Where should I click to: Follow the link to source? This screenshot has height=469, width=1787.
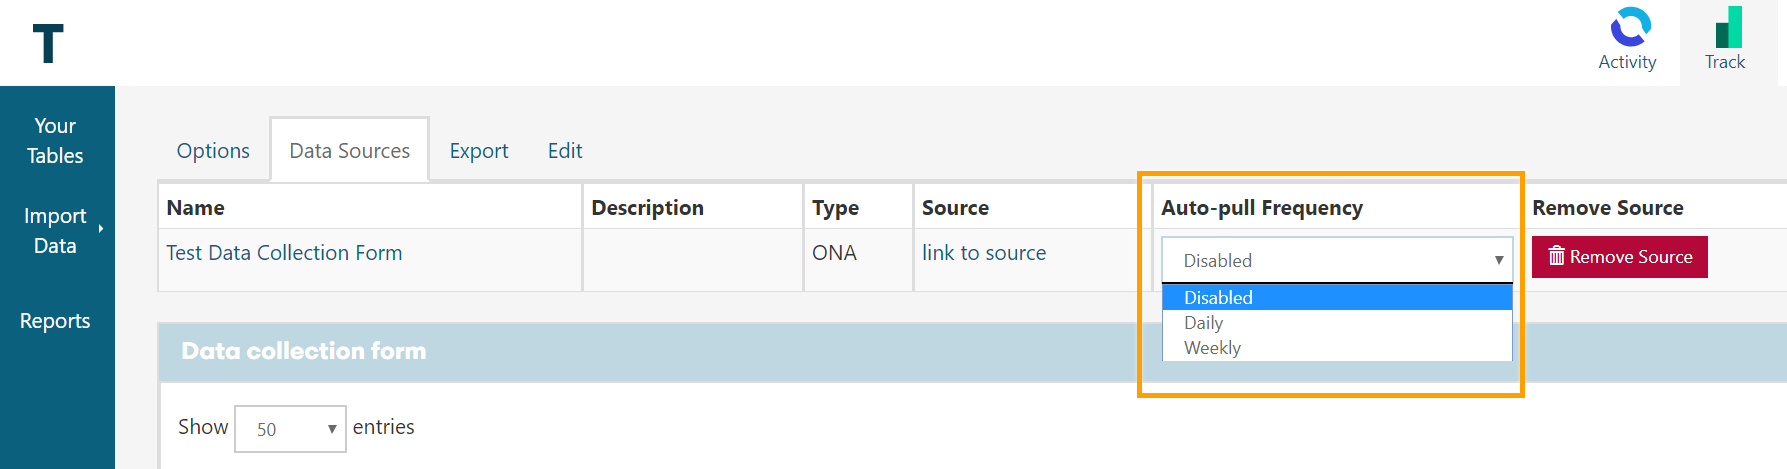click(x=983, y=253)
